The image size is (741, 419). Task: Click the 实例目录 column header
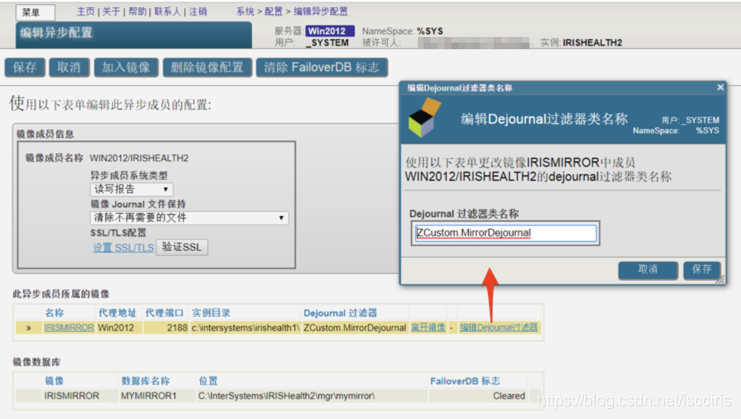211,313
